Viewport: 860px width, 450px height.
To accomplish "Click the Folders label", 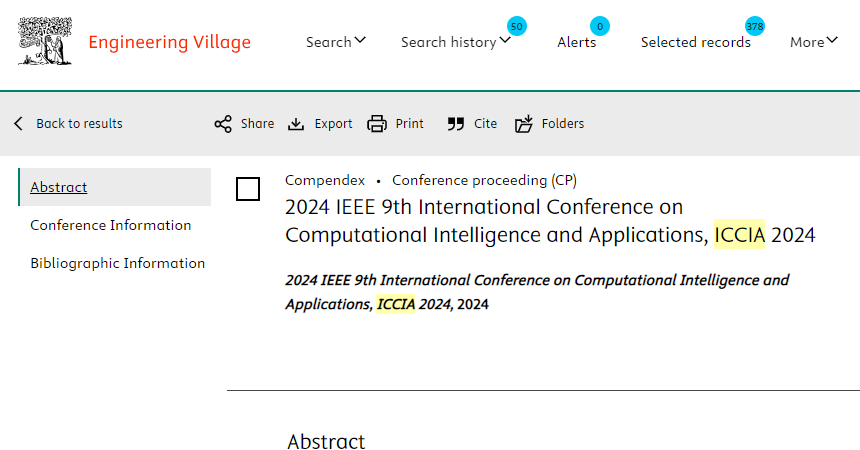I will coord(563,123).
